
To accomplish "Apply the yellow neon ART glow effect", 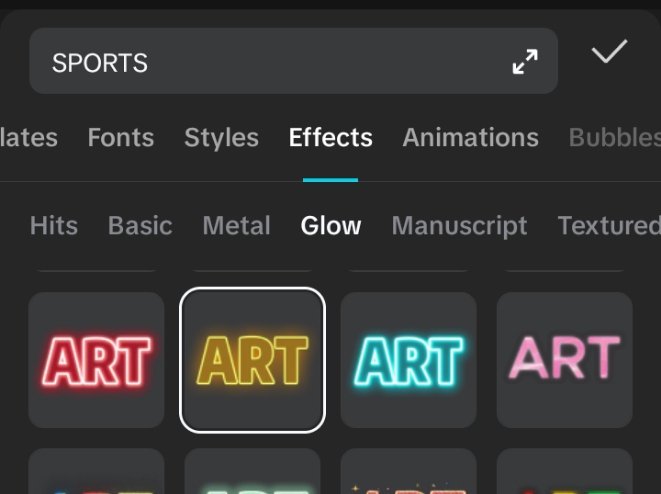I will point(253,360).
